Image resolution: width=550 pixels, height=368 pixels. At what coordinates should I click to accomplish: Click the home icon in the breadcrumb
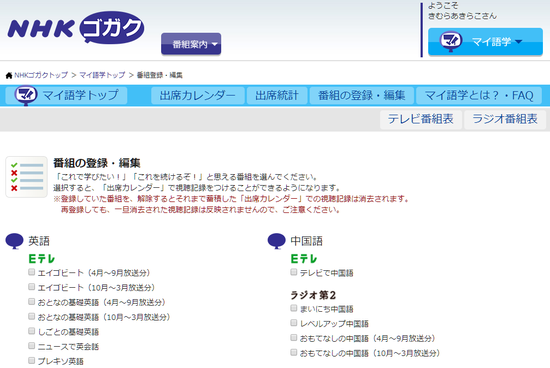click(x=9, y=75)
